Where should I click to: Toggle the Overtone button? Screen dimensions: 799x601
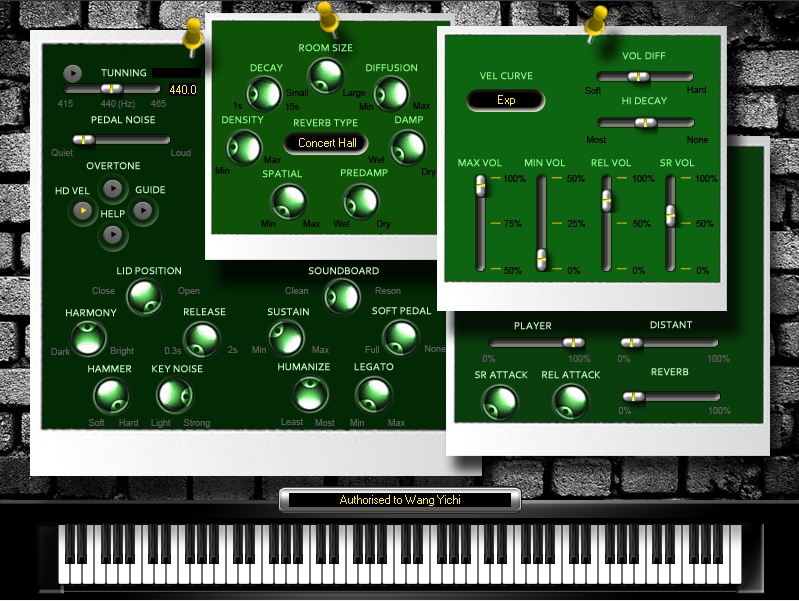point(113,187)
